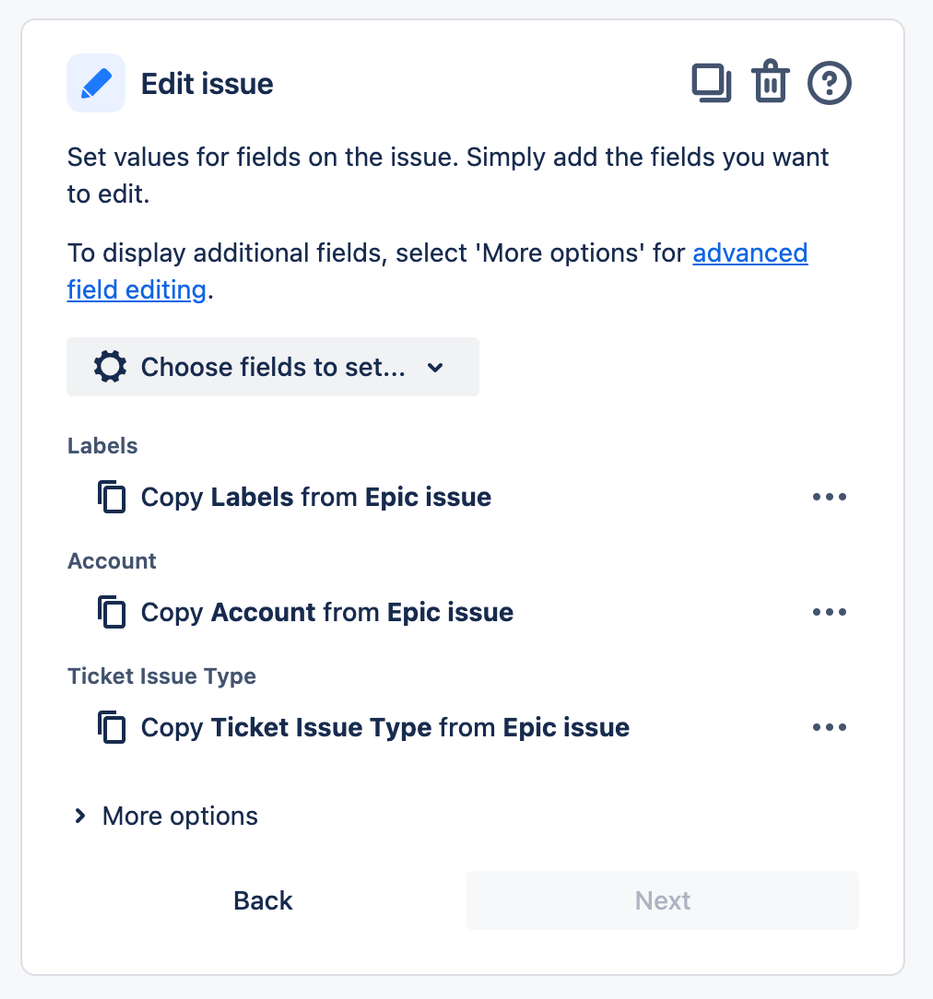Viewport: 933px width, 999px height.
Task: Click the copy icon beside Copy Labels
Action: pos(112,497)
